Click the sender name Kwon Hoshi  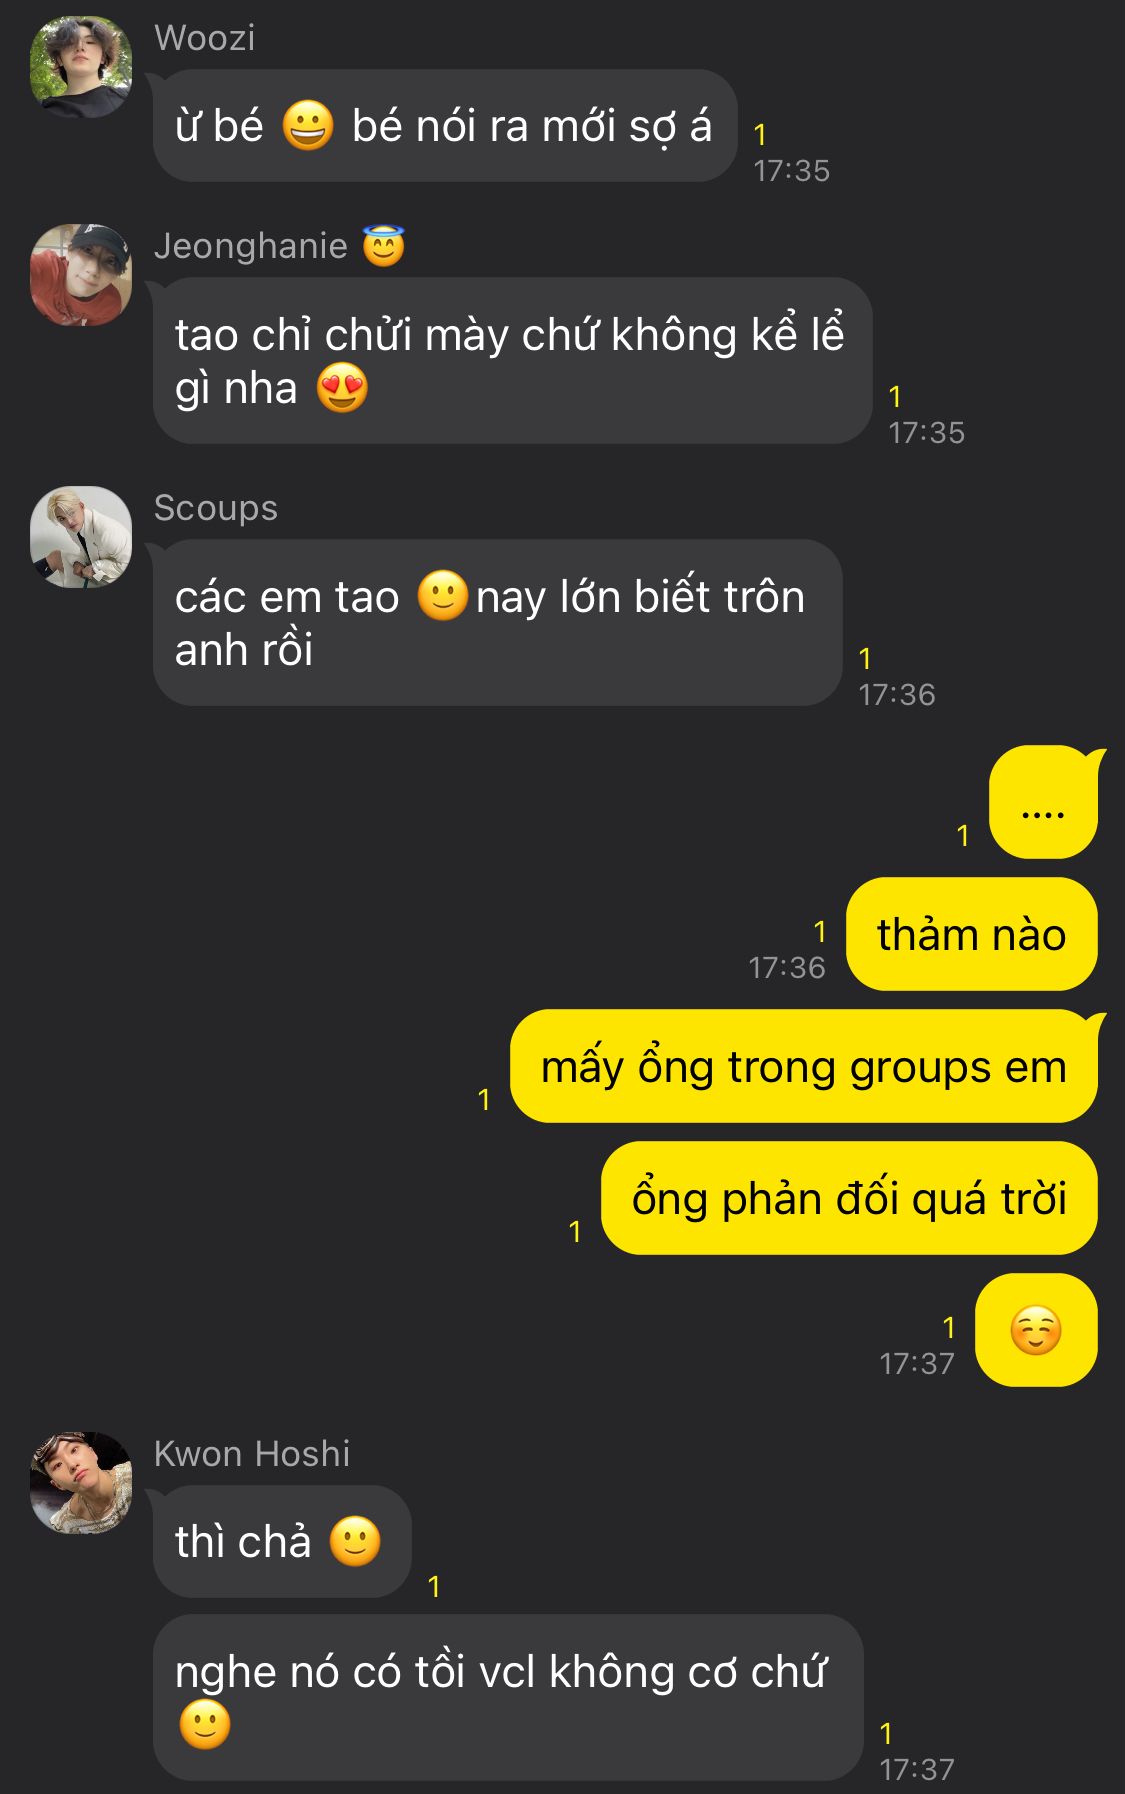(252, 1454)
